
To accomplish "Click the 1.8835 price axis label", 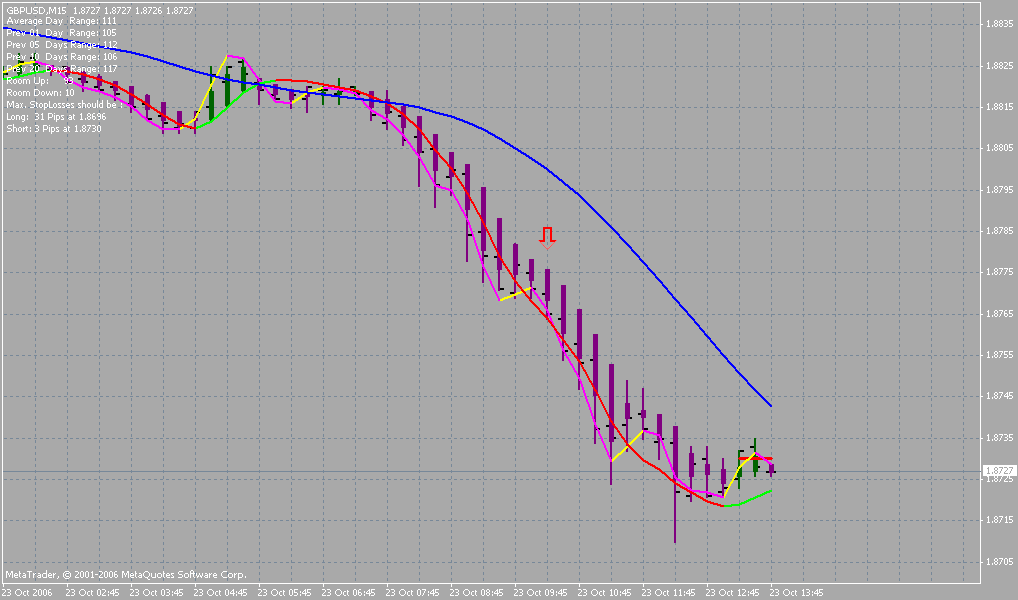I will [x=999, y=24].
